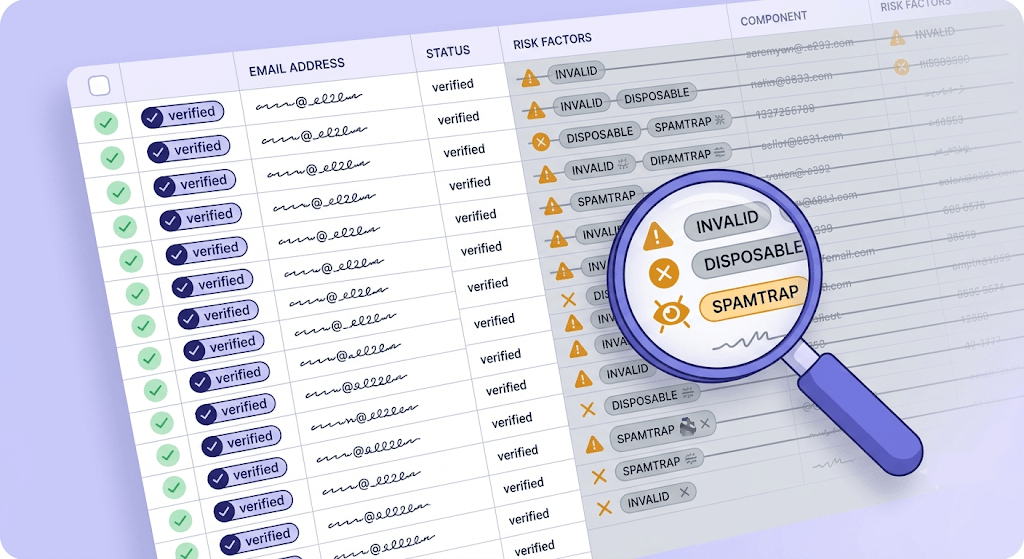Click the topmost lone INVALID tag

coord(576,73)
